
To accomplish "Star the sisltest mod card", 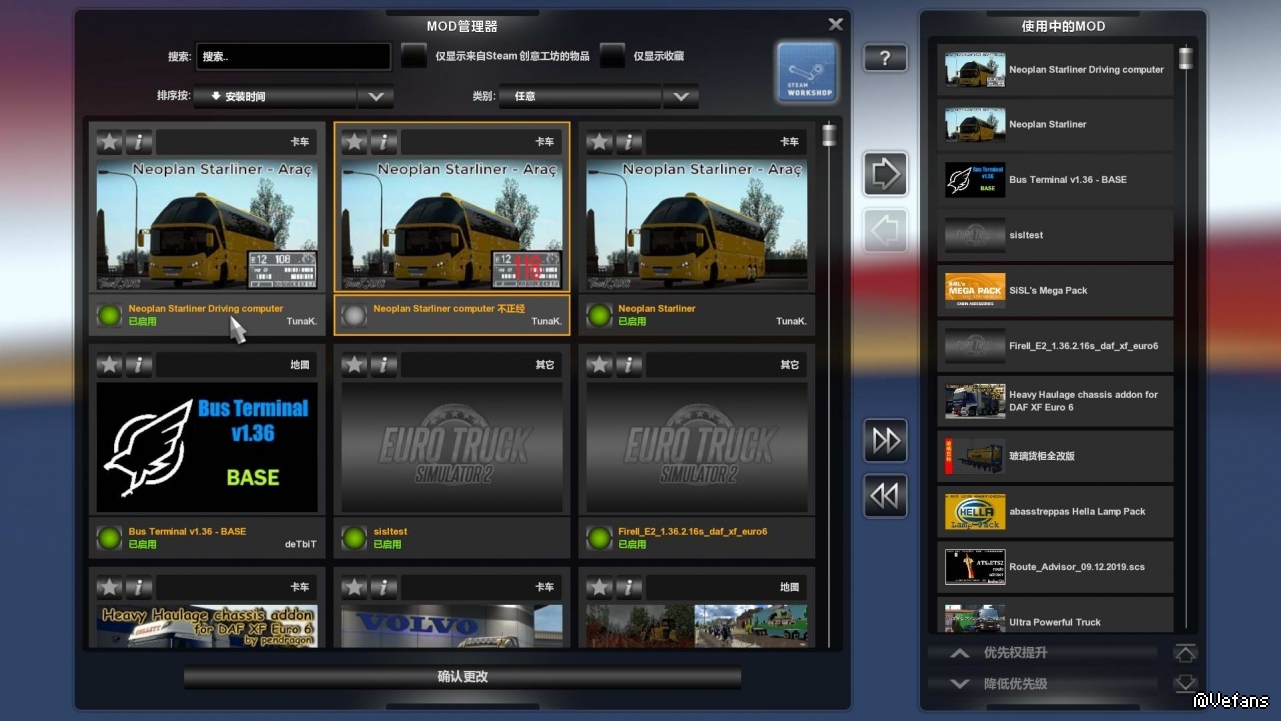I will 354,365.
